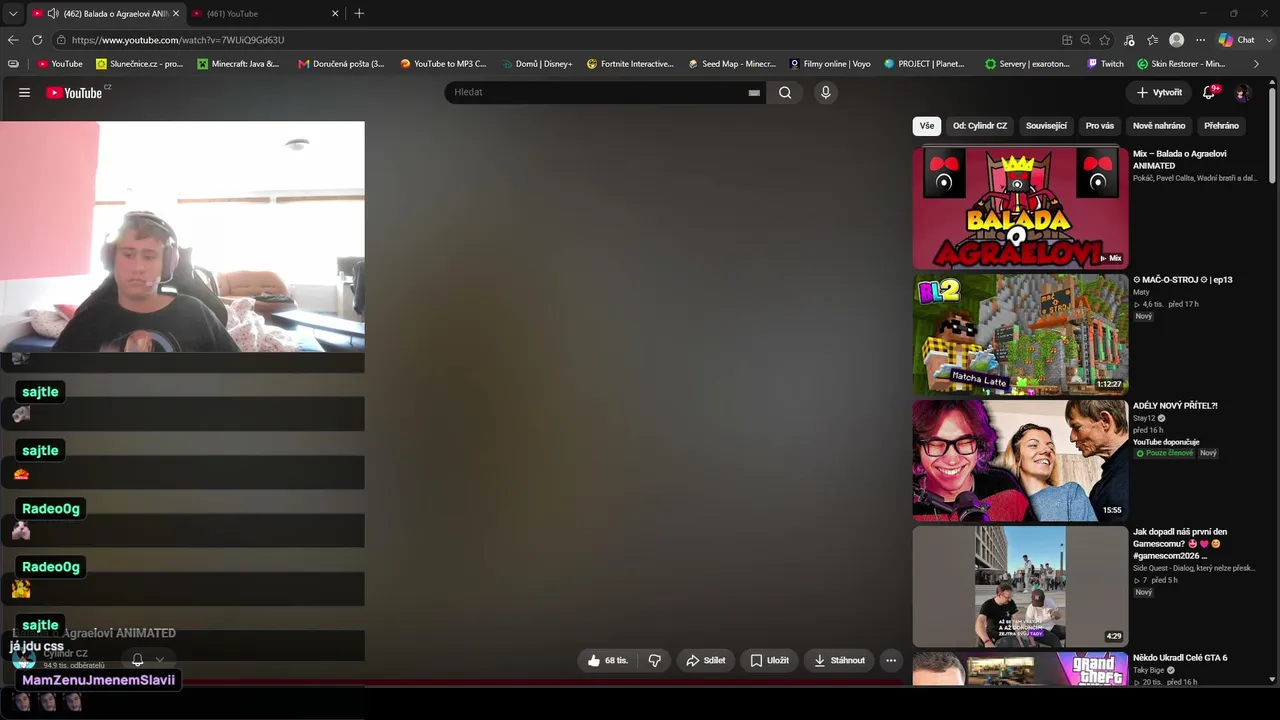Start voice search with the microphone
Screen dimensions: 1280x720
825,93
